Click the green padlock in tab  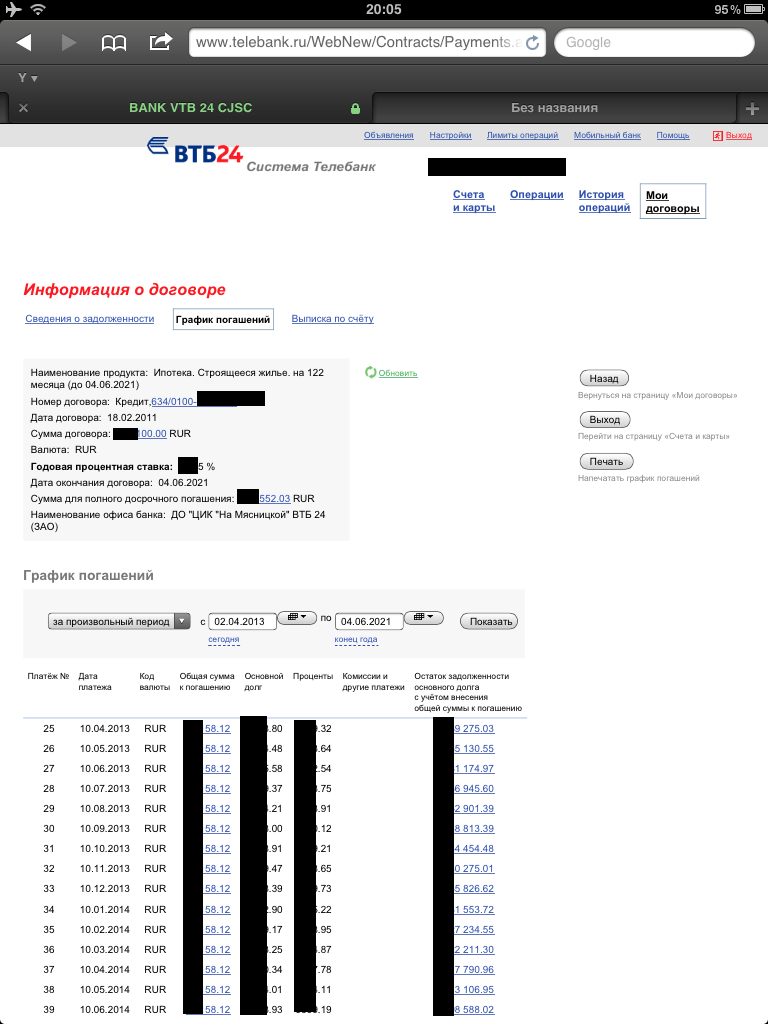(x=355, y=108)
